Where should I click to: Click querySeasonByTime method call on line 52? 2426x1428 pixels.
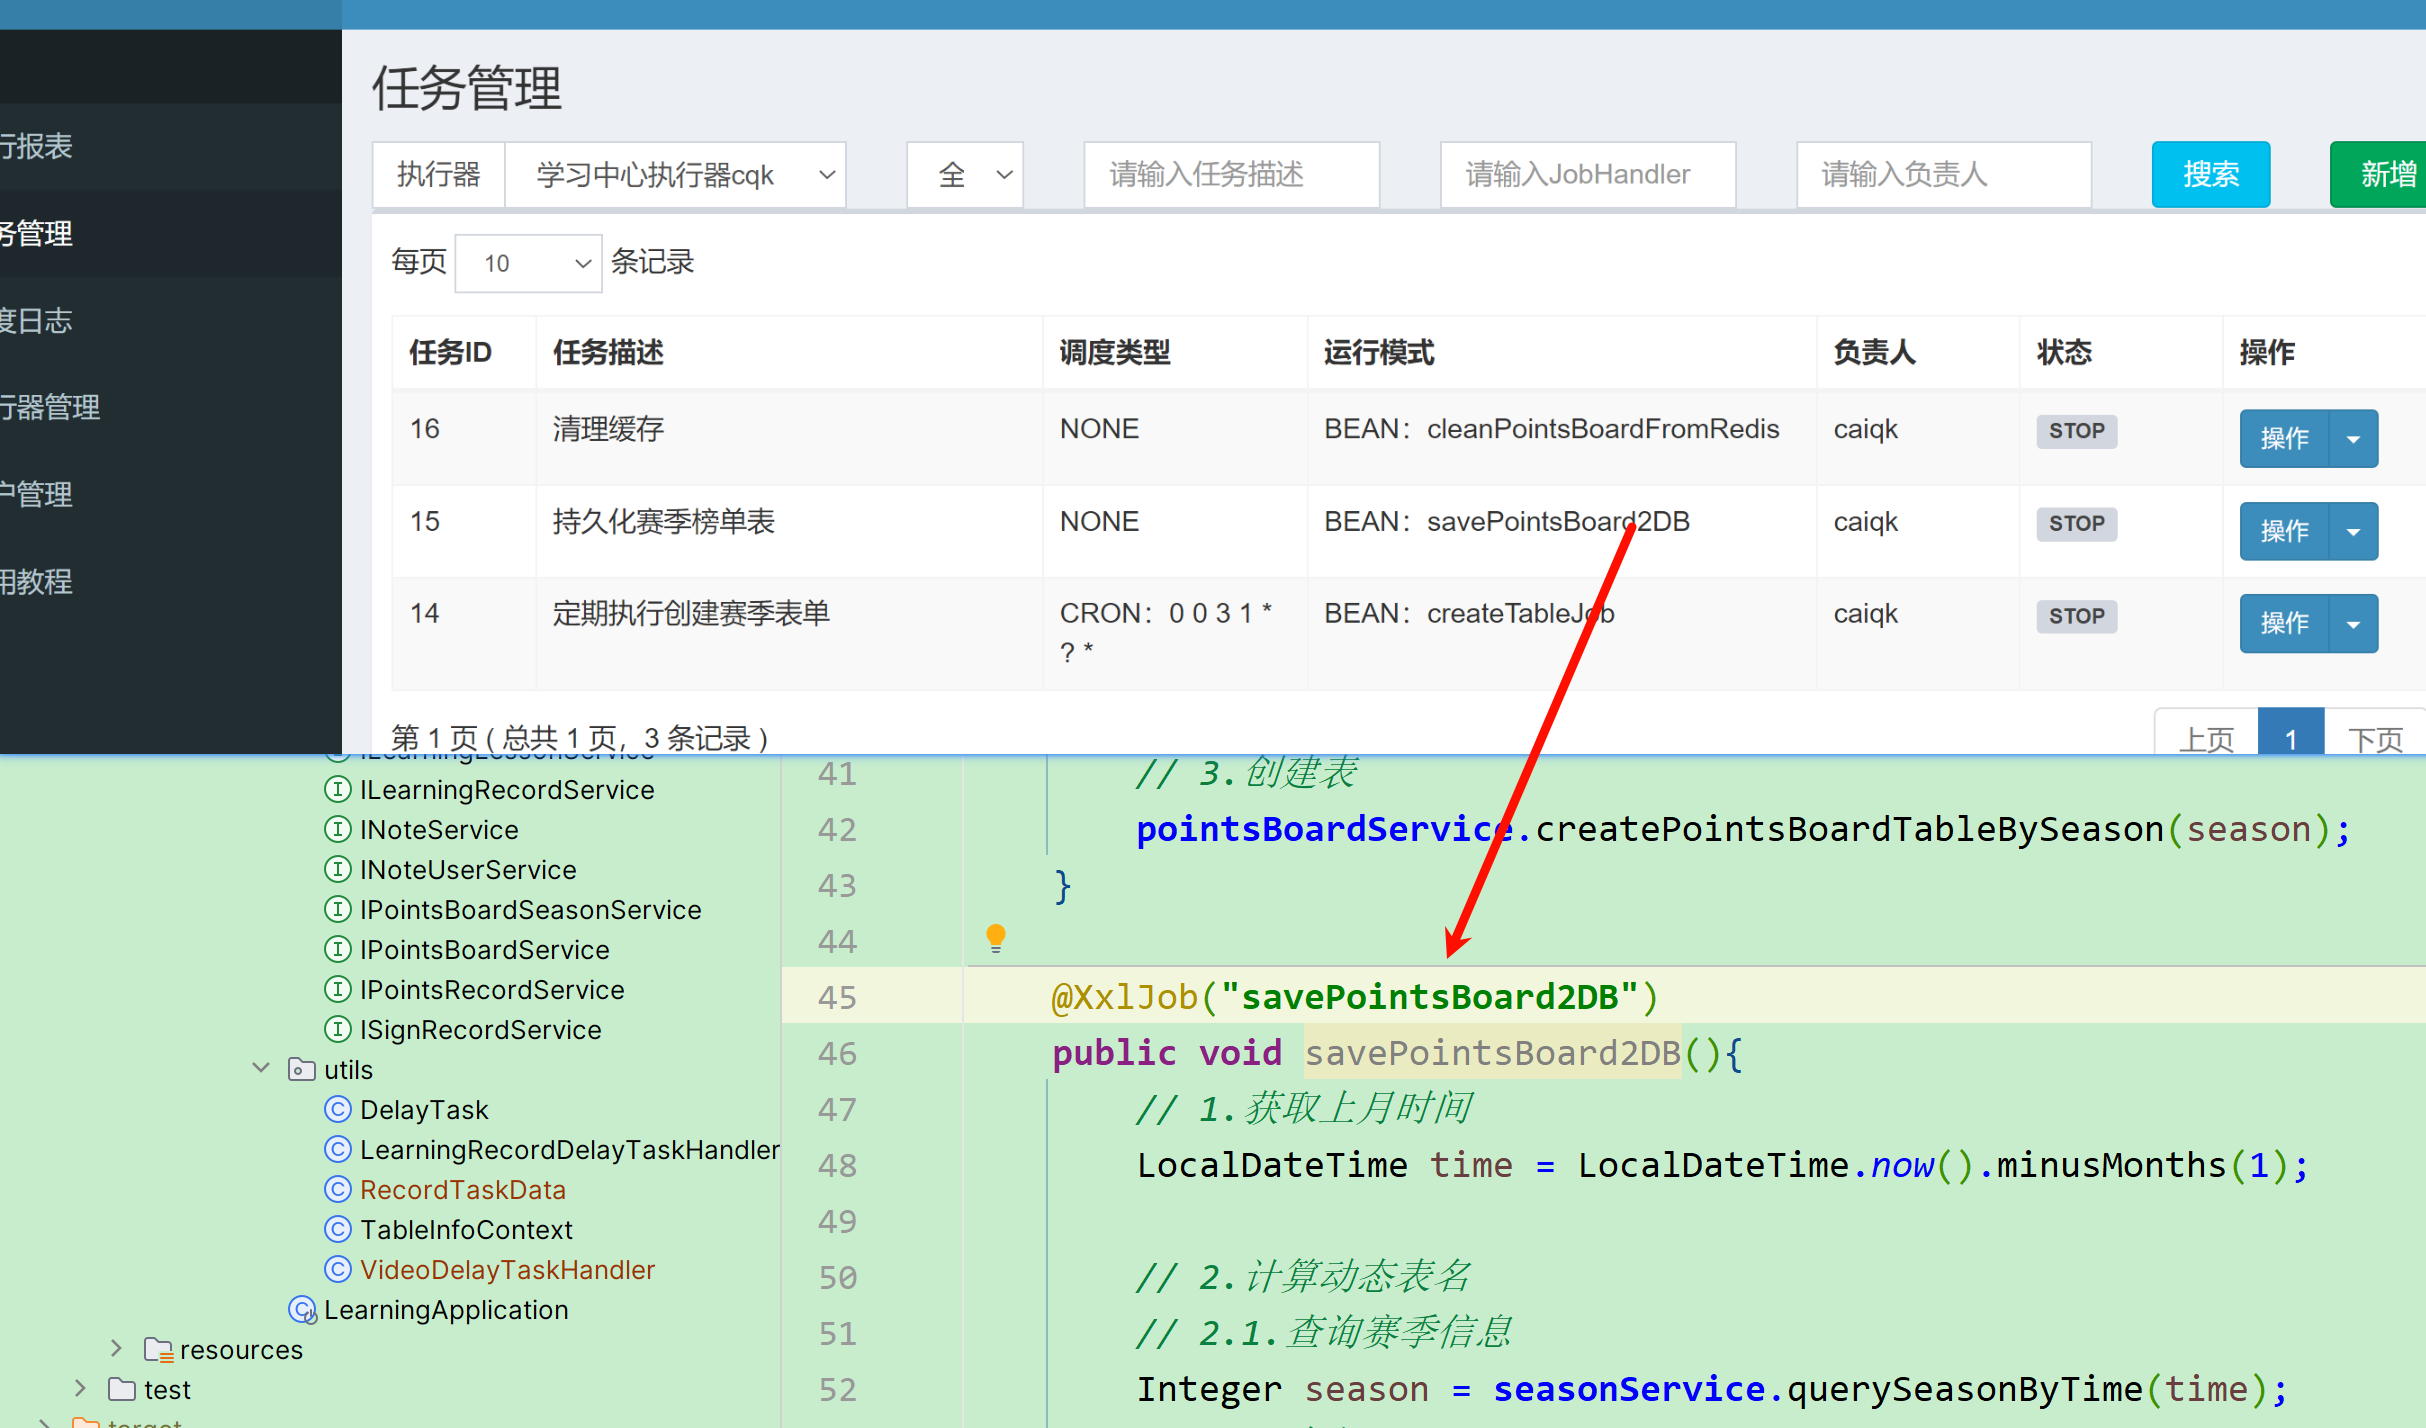(x=1965, y=1389)
